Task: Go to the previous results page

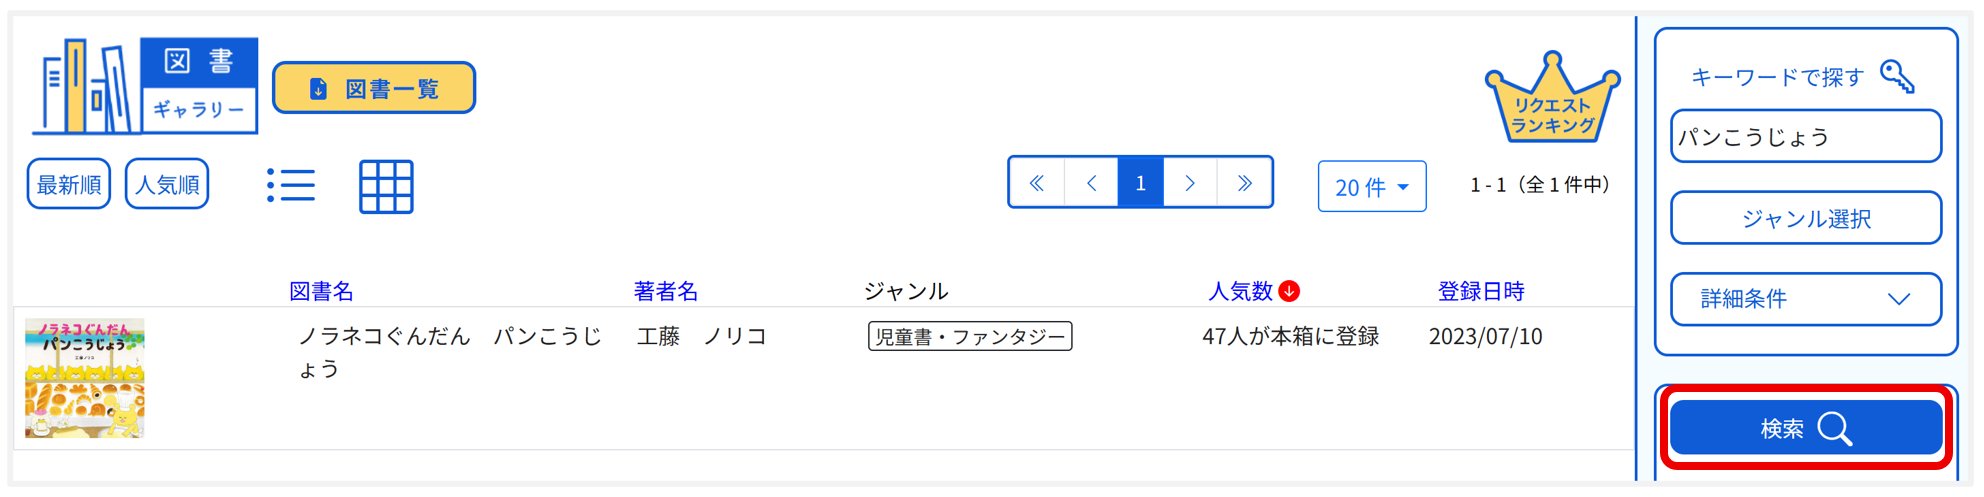Action: [x=1091, y=183]
